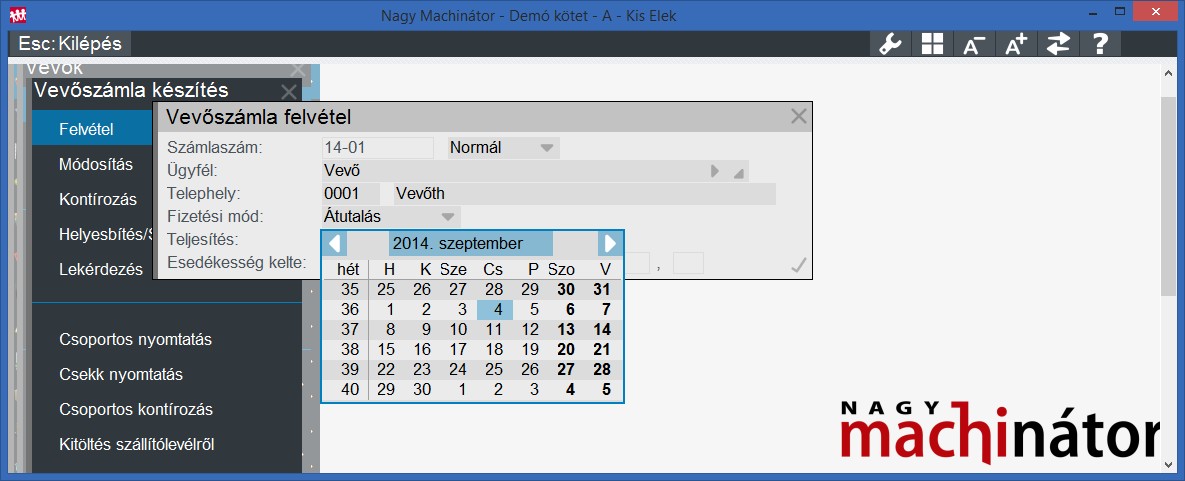
Task: Open the Átutalás payment mode dropdown
Action: [x=391, y=217]
